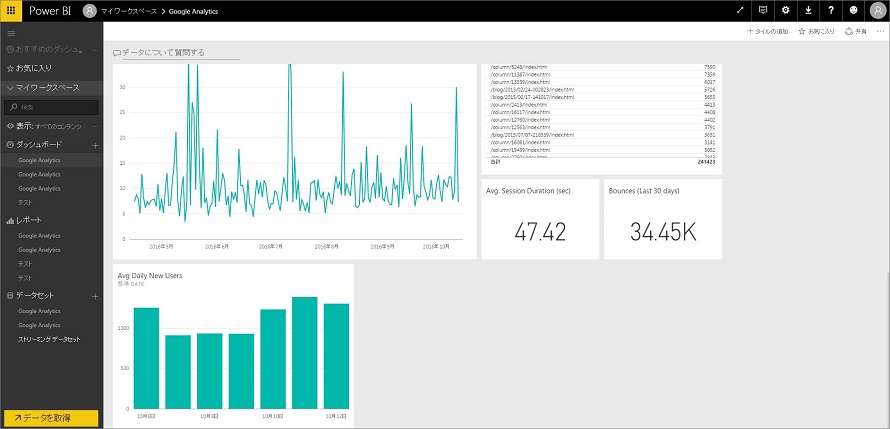Open the settings gear menu
890x429 pixels.
coord(786,11)
